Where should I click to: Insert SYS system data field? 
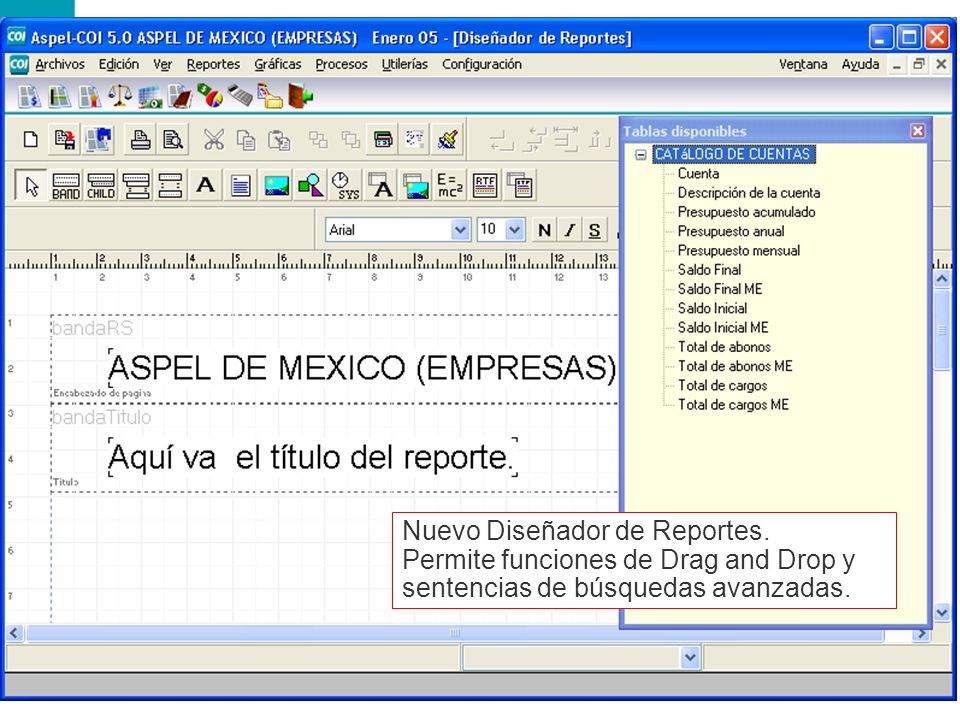click(346, 186)
